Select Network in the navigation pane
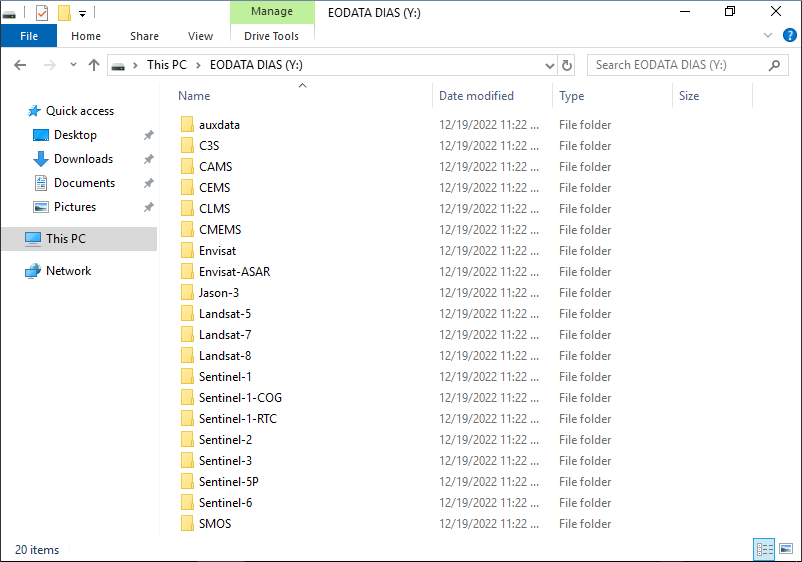 pyautogui.click(x=69, y=271)
